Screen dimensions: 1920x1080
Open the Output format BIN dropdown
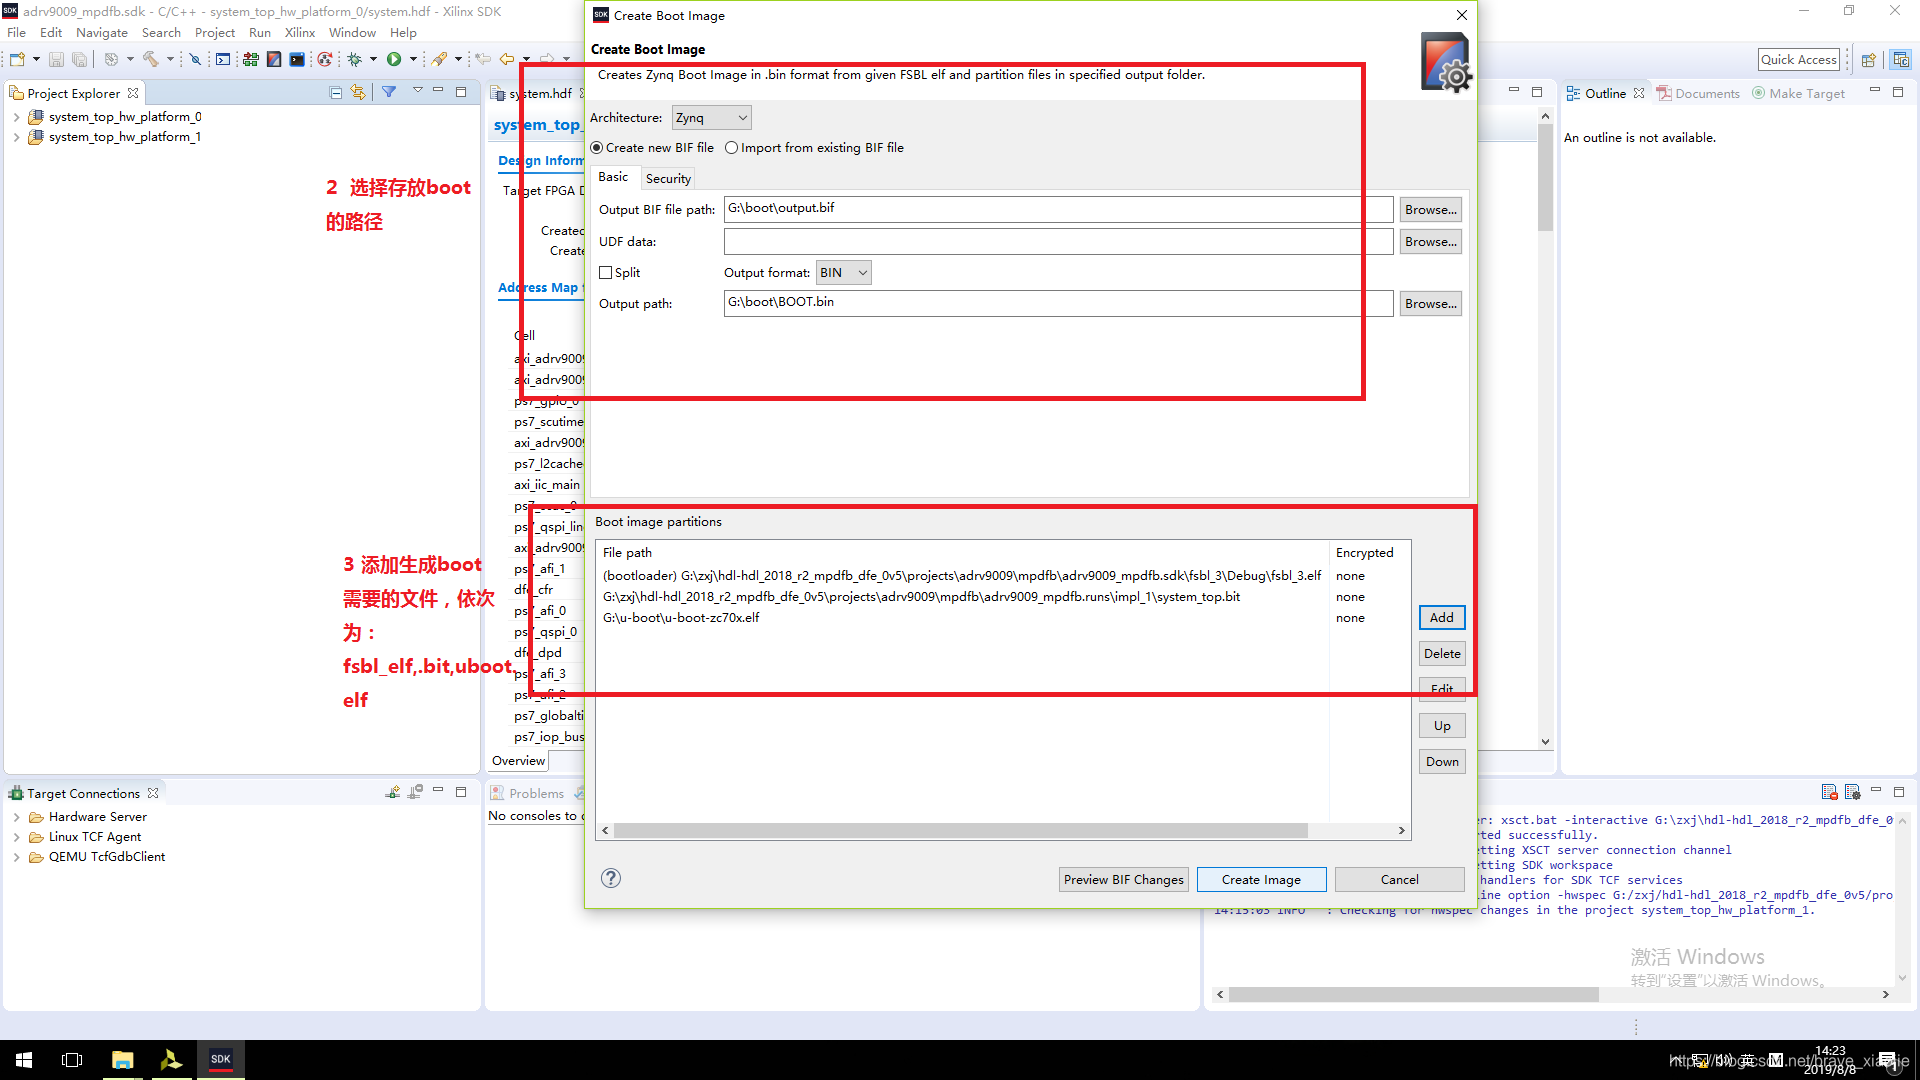(x=843, y=273)
